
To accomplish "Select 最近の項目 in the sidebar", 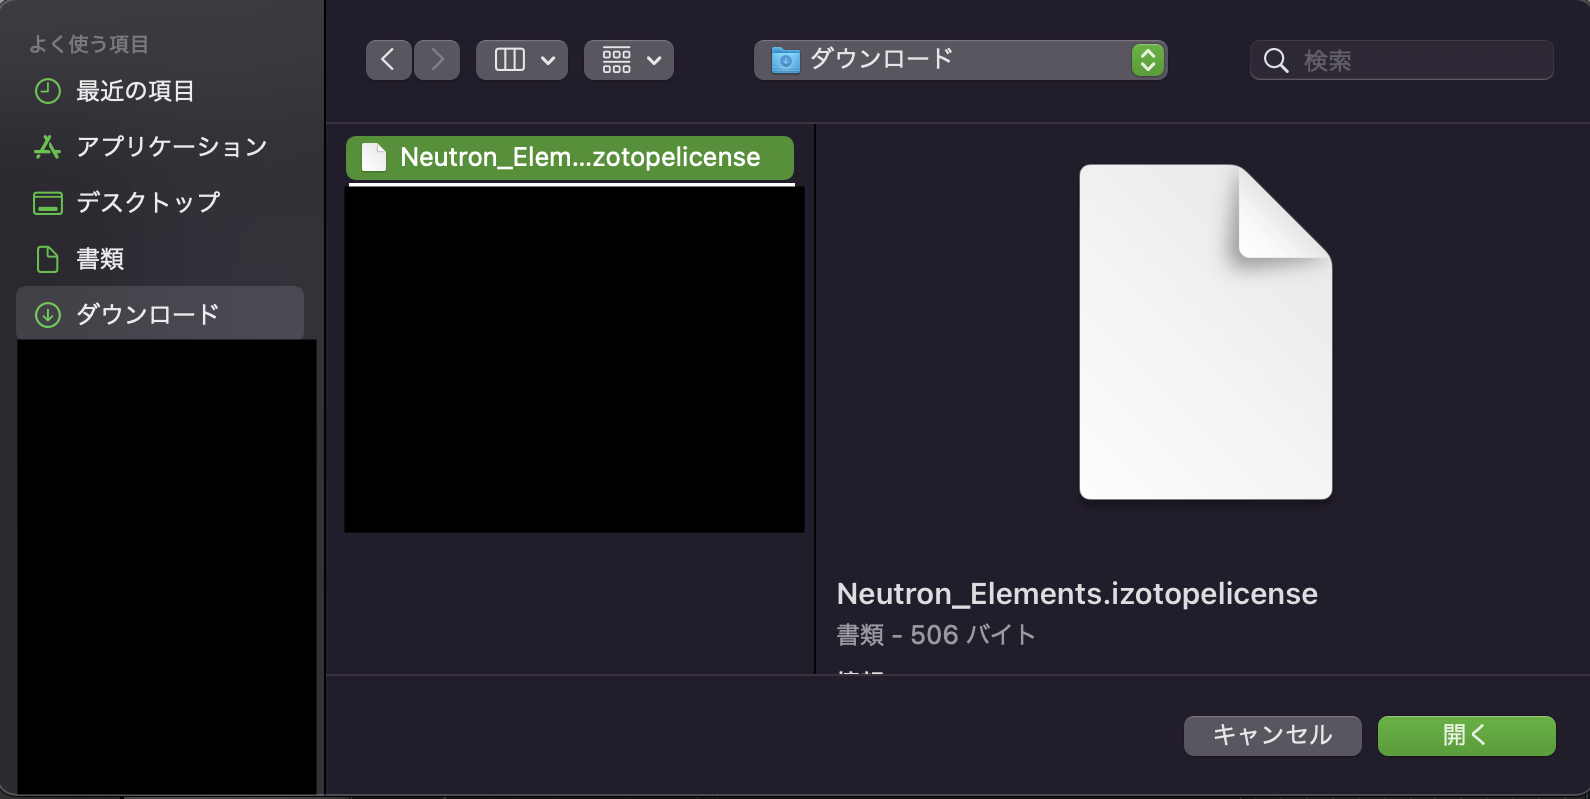I will coord(160,91).
